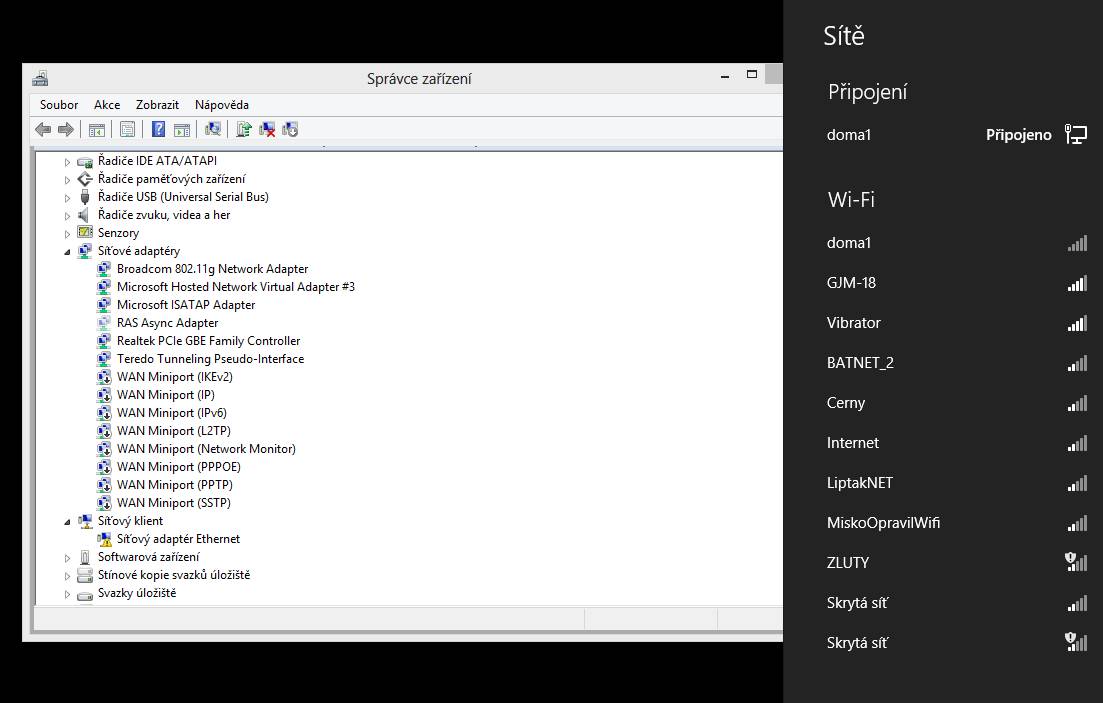Click the Svazky úložiště drive icon
The height and width of the screenshot is (703, 1103).
click(85, 594)
